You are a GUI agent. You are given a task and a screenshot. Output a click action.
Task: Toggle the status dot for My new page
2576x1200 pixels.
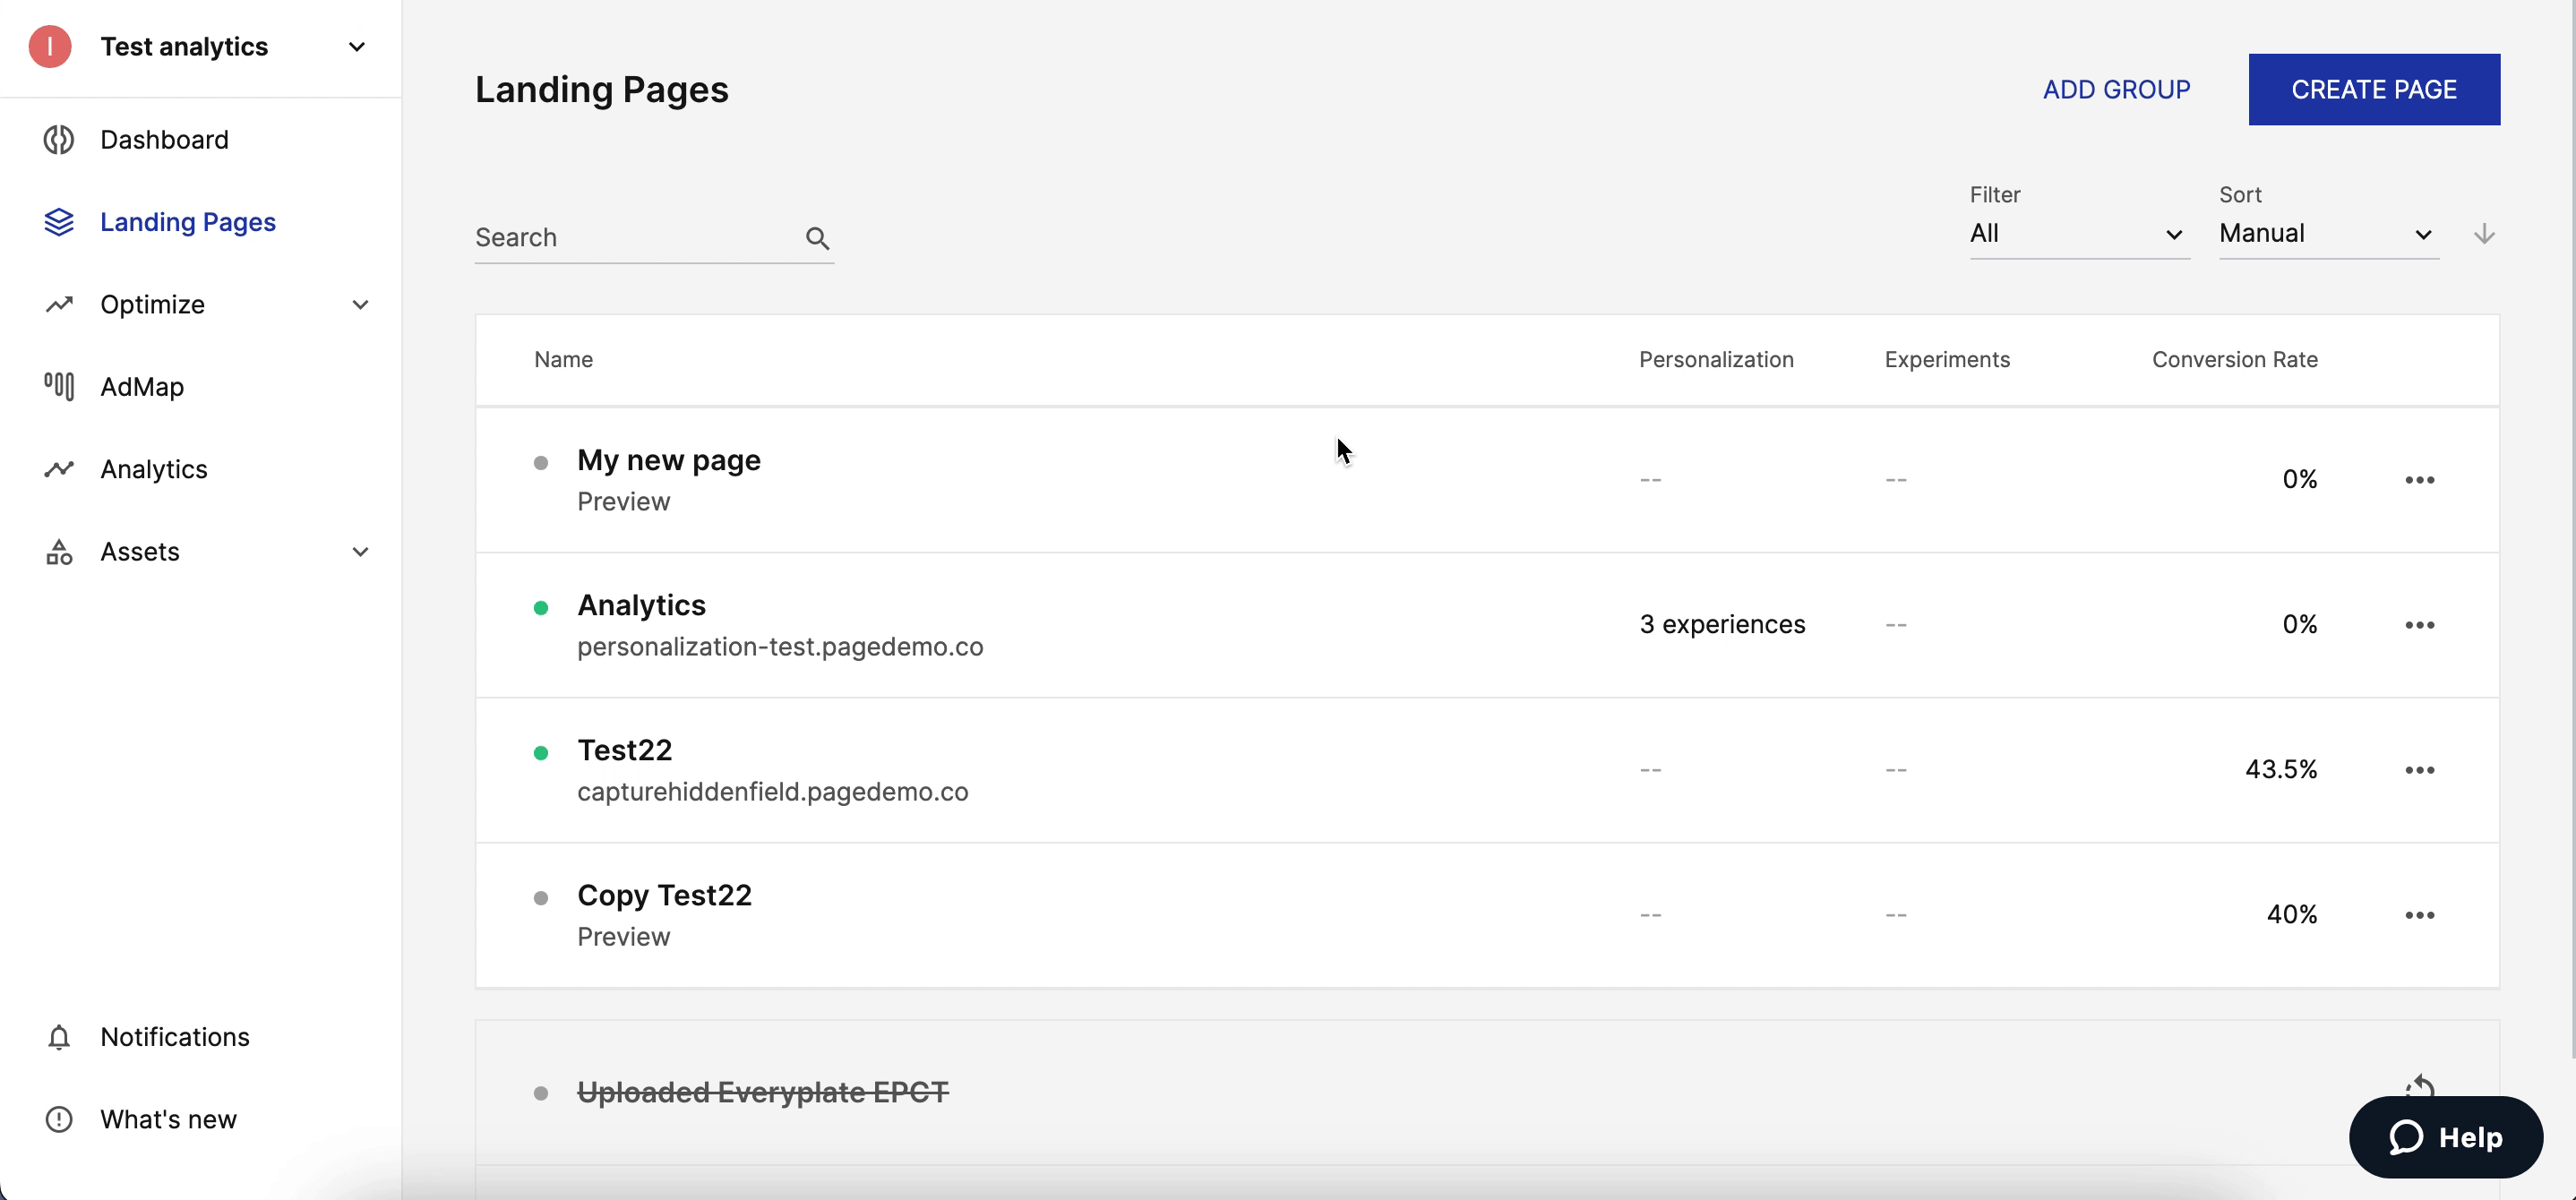tap(541, 462)
